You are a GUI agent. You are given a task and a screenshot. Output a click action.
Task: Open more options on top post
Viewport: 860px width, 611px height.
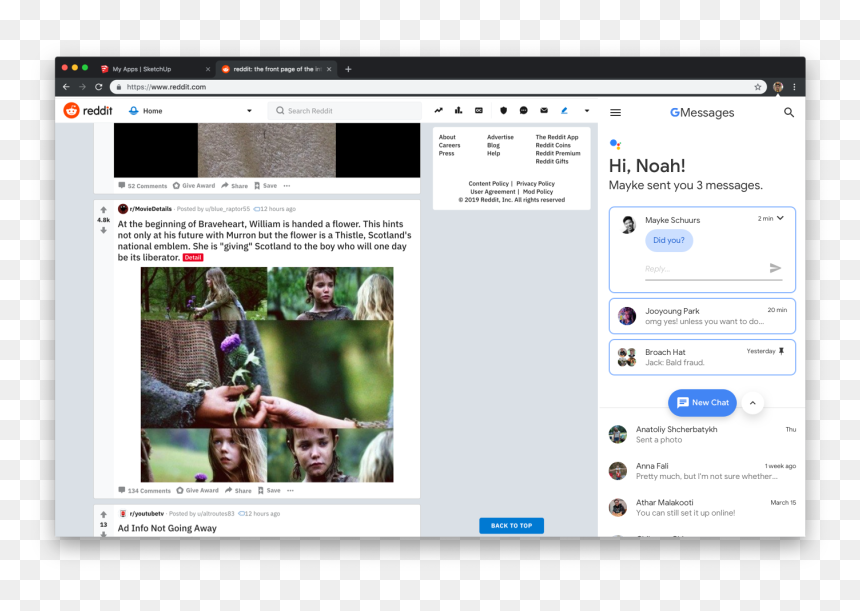tap(287, 186)
